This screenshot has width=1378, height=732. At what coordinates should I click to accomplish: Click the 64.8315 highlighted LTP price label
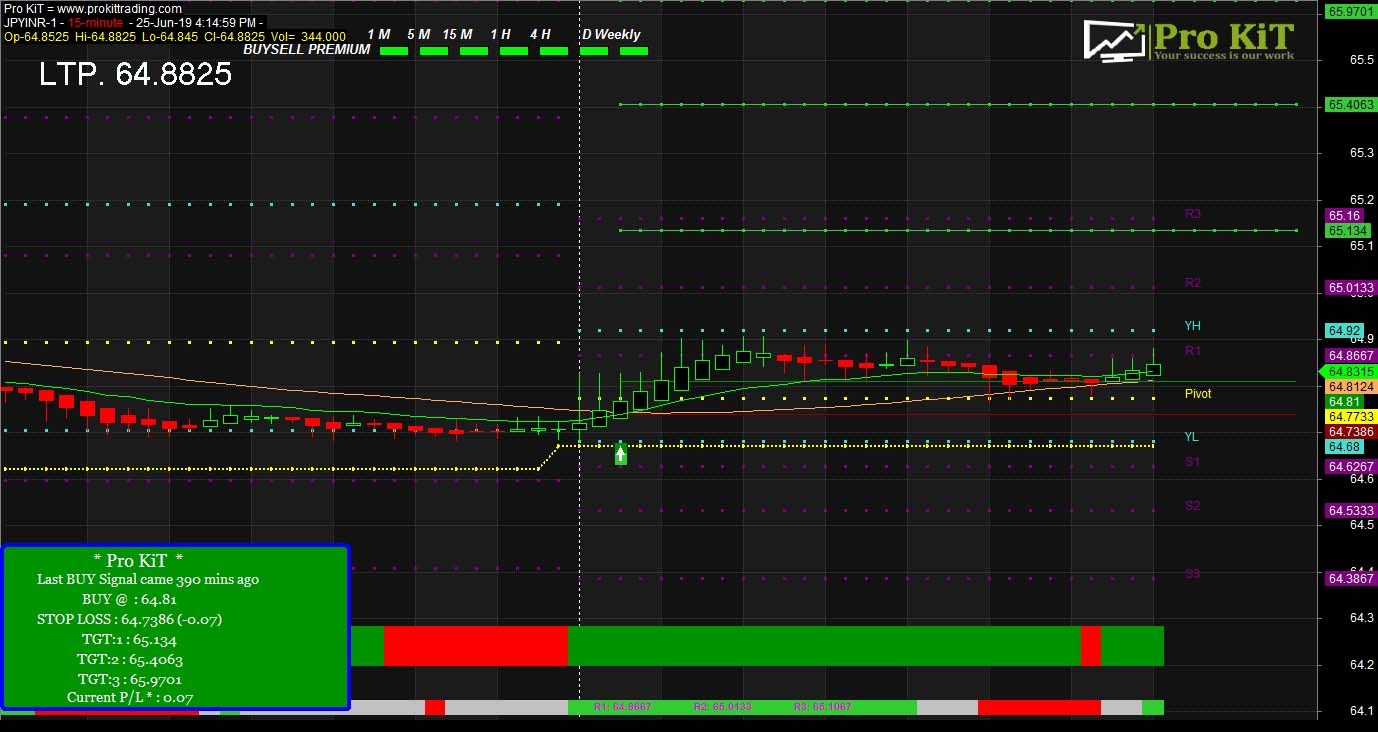point(1346,371)
